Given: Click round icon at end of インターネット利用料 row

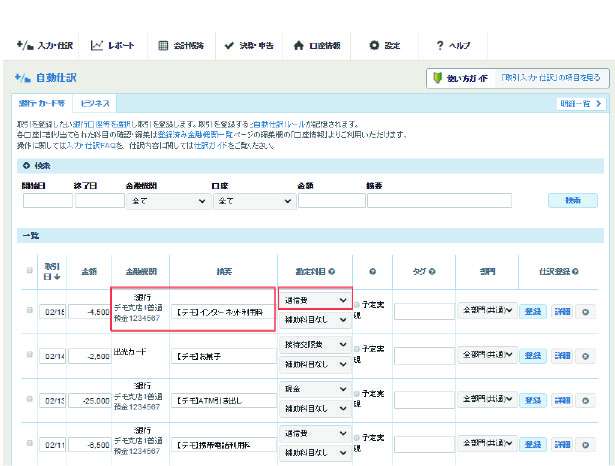Looking at the screenshot, I should coord(585,312).
